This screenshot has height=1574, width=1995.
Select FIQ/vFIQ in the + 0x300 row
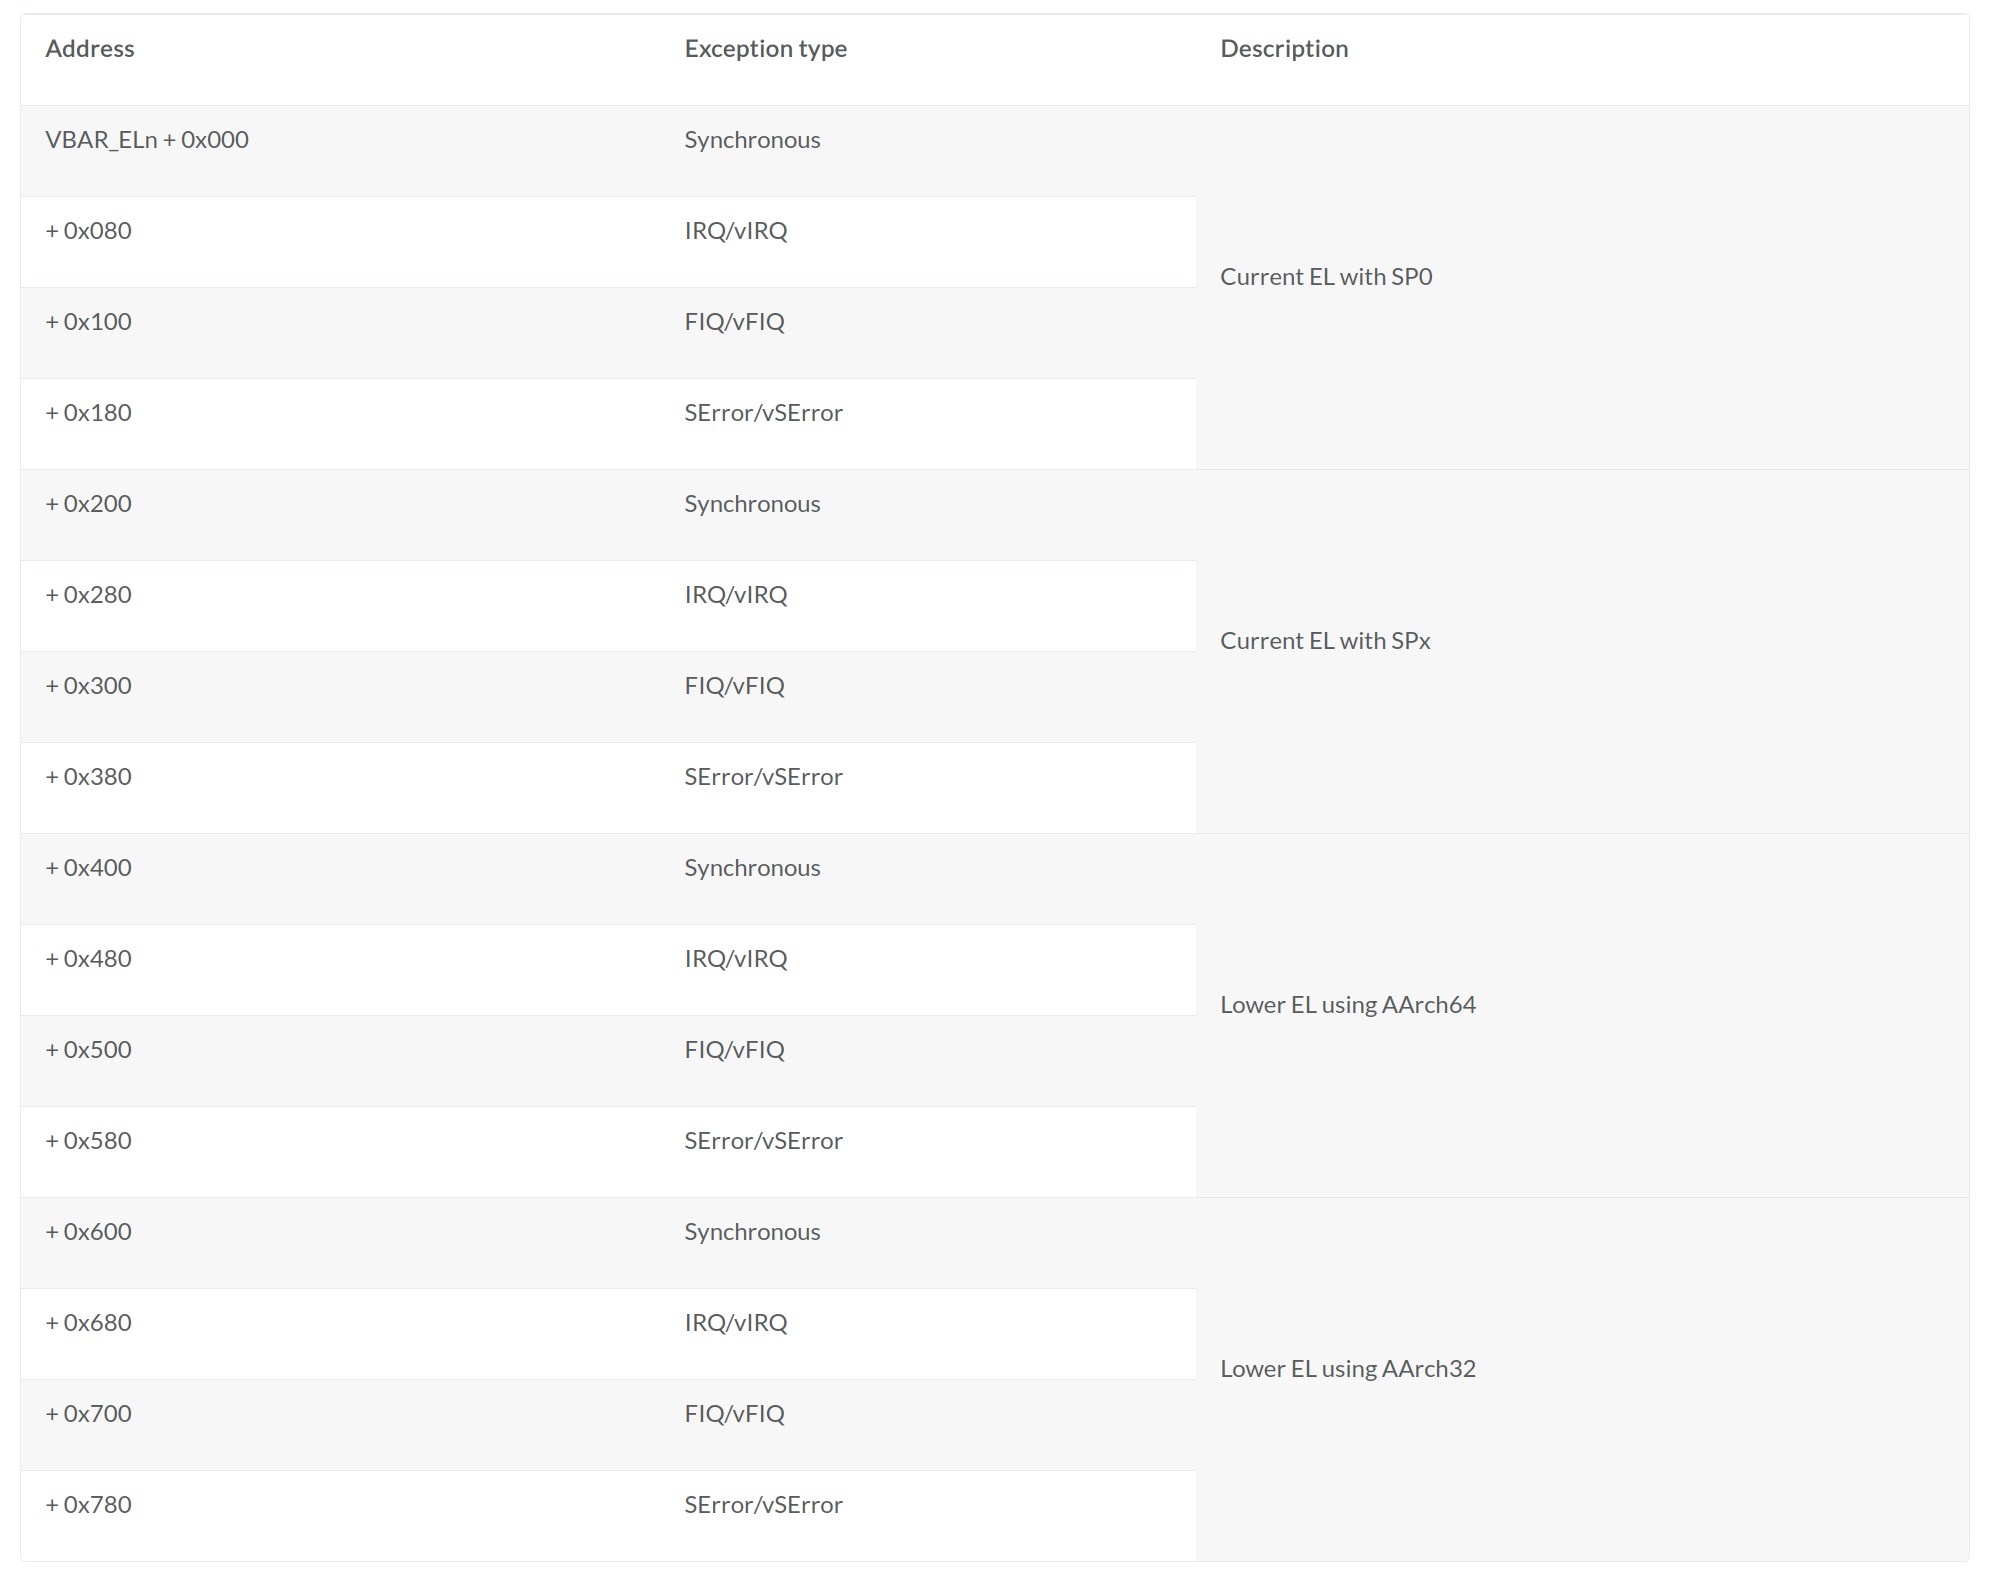point(734,686)
